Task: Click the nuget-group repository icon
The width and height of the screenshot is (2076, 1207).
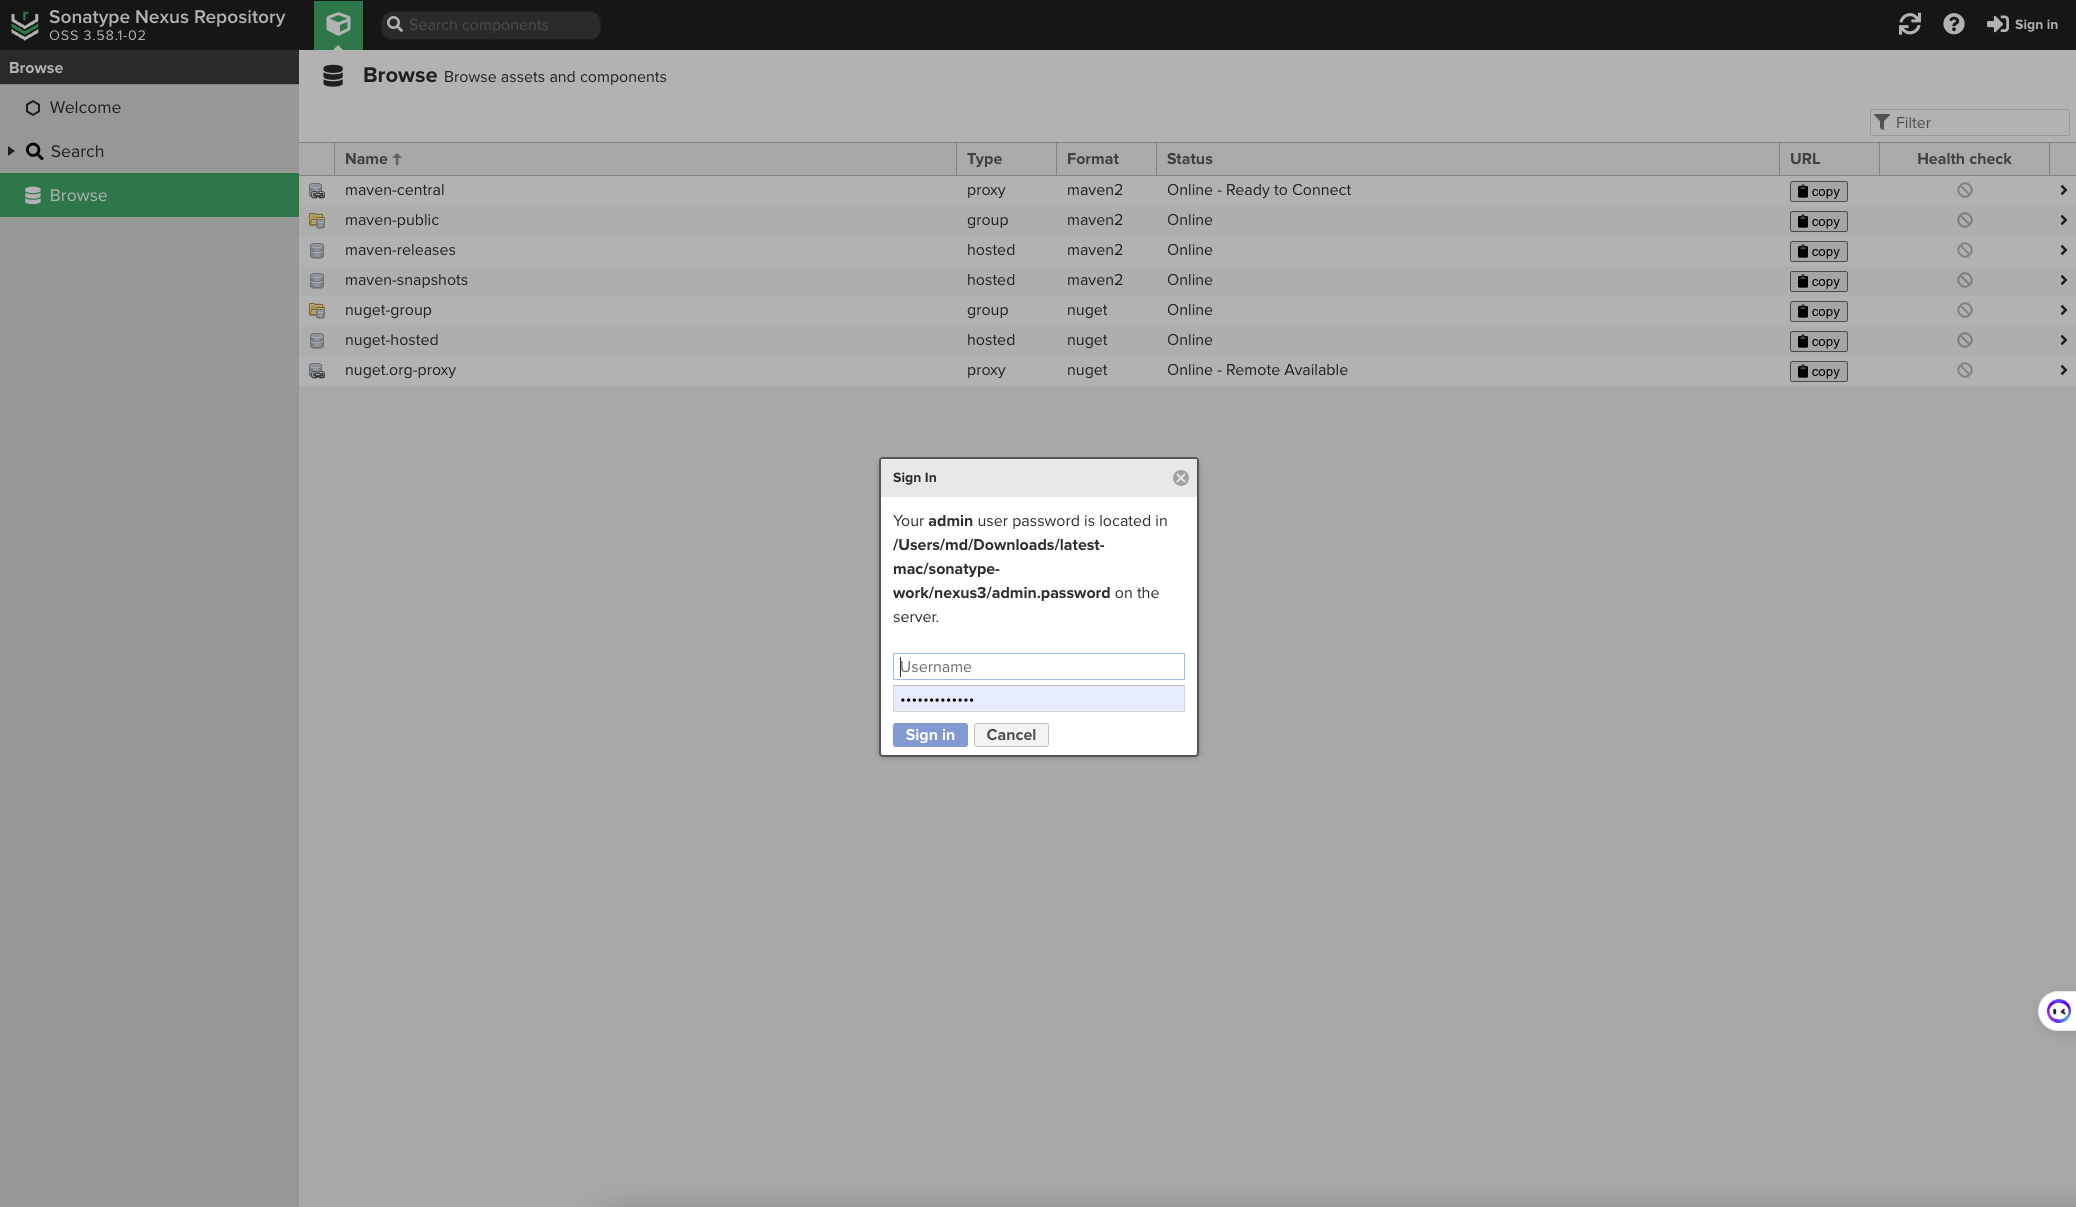Action: pos(317,310)
